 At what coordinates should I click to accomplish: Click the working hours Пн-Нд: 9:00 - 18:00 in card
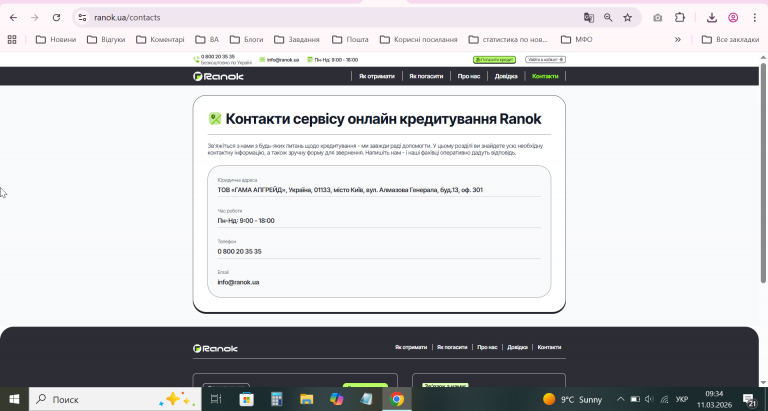point(246,220)
